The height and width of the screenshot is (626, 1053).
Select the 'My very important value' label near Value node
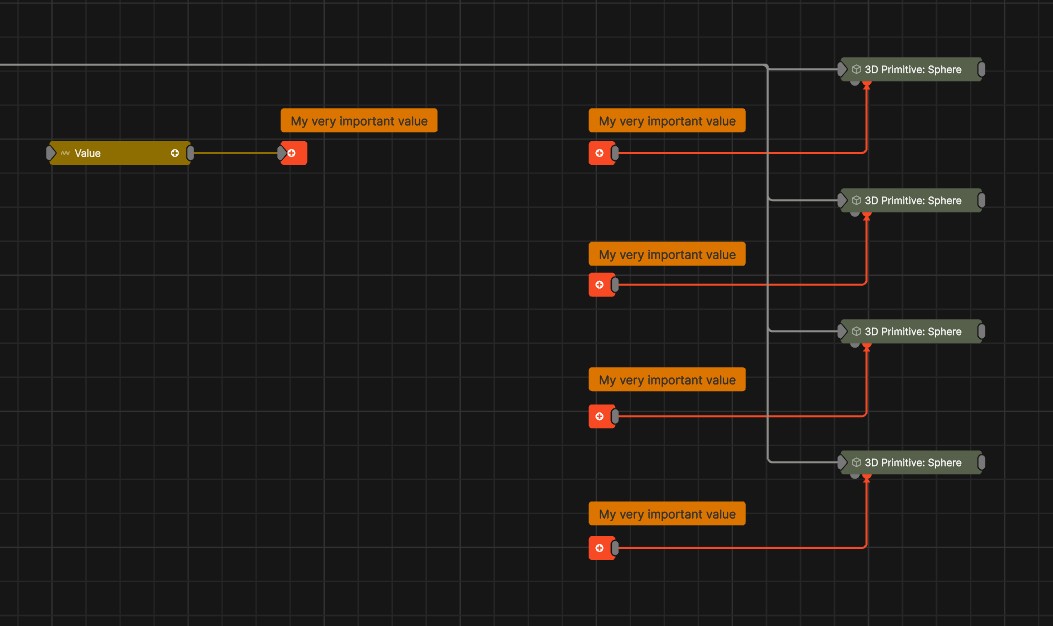click(x=358, y=120)
